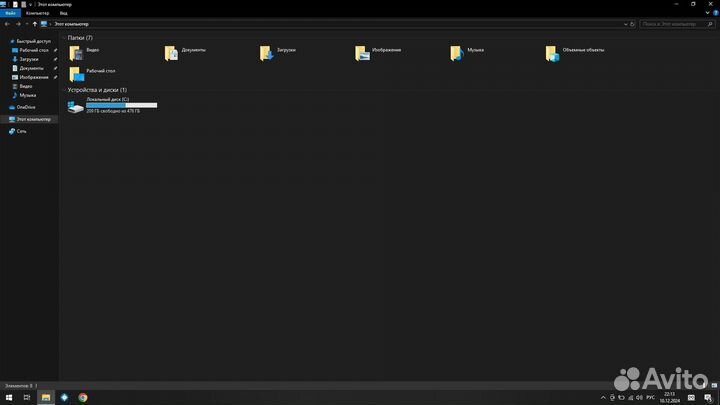Open the blue Help icon
The height and width of the screenshot is (405, 720).
point(715,13)
